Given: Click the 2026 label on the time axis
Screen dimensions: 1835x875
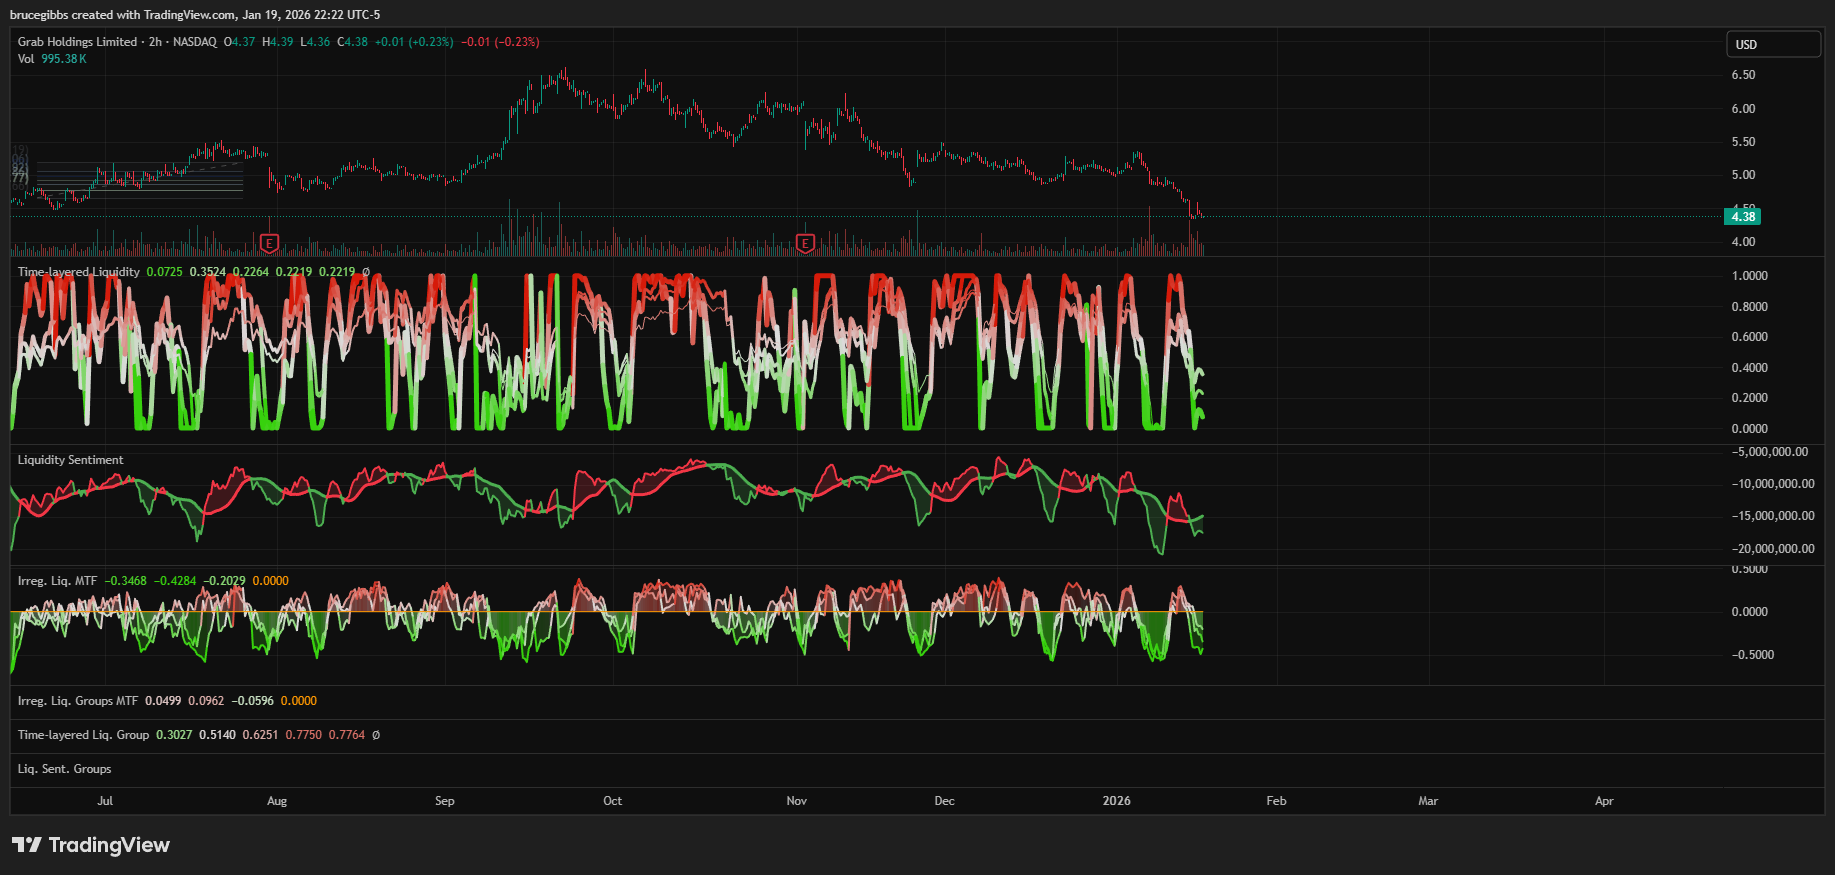Looking at the screenshot, I should [1116, 801].
